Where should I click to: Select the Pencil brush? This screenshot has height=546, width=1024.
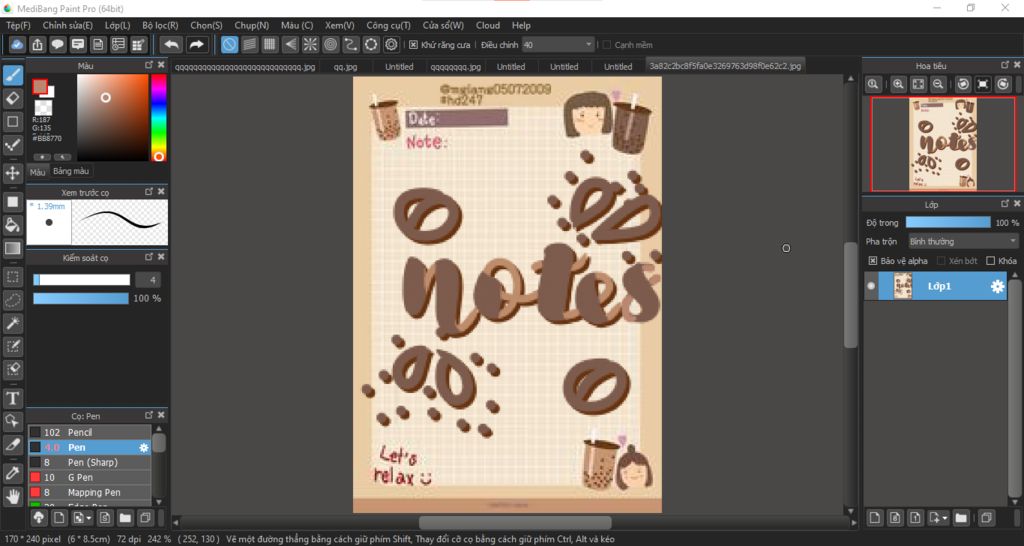[x=89, y=432]
